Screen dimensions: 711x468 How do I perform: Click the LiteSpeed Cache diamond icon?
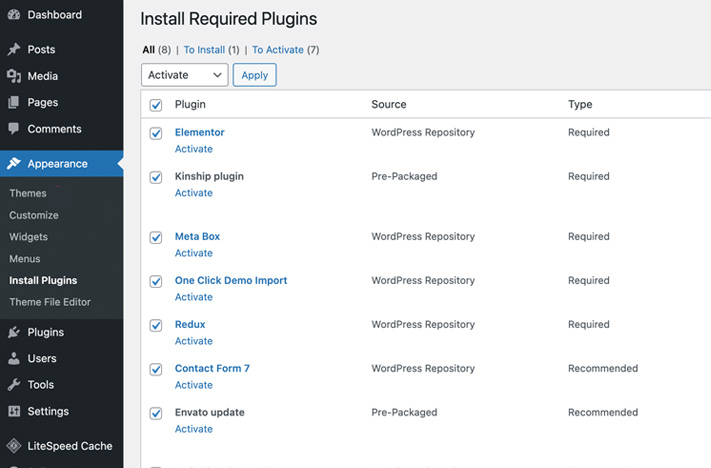(x=14, y=446)
